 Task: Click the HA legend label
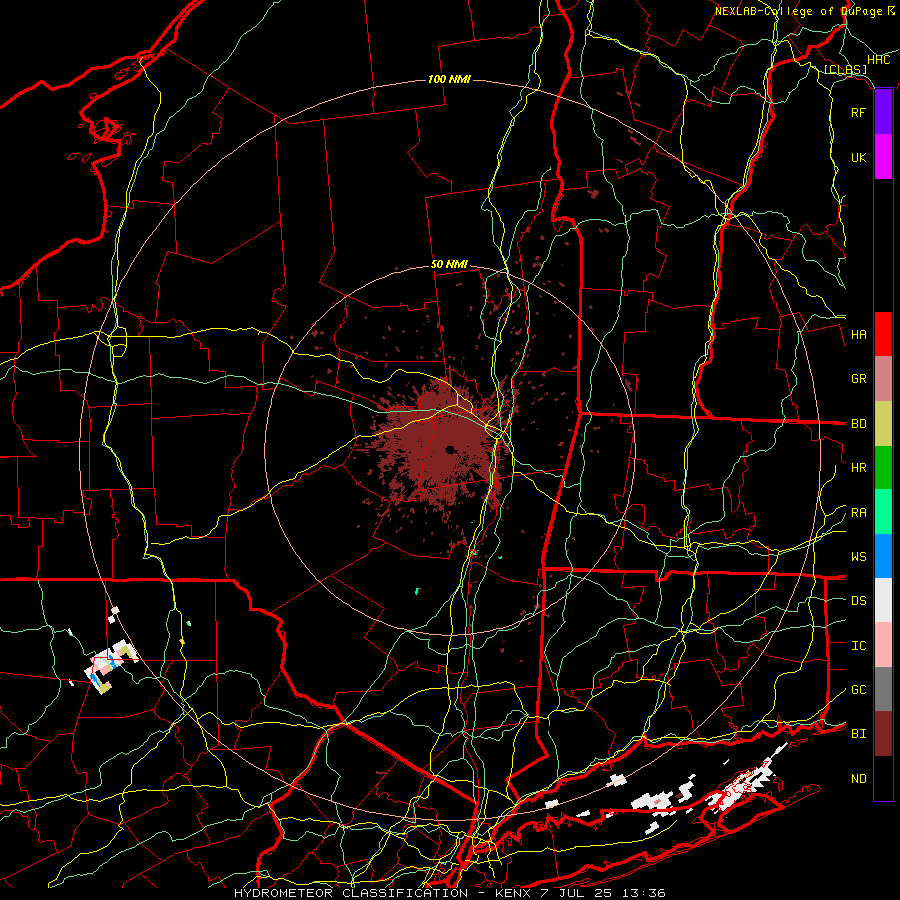pyautogui.click(x=858, y=335)
